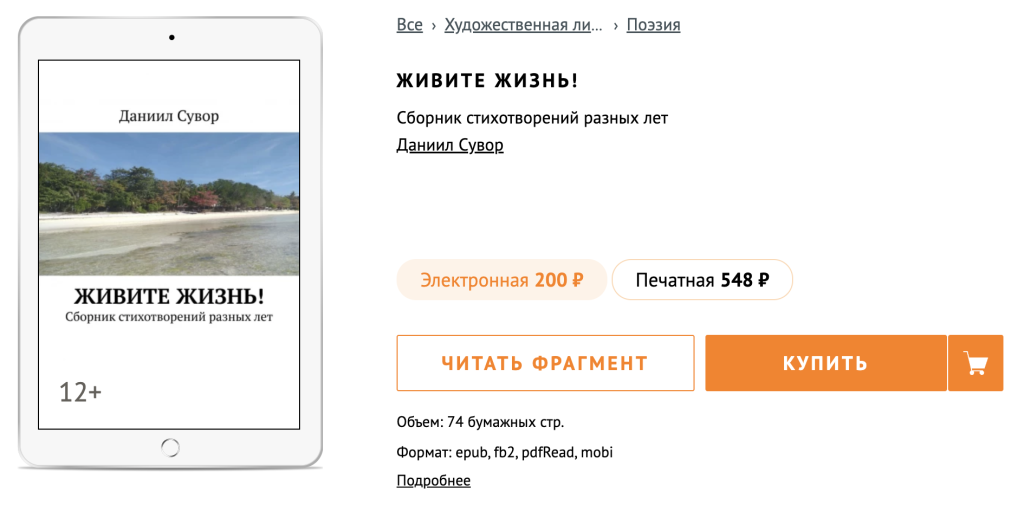This screenshot has width=1024, height=505.
Task: Click the cover title ЖИВИТЕ ЖИЗНЬ!
Action: (x=169, y=297)
